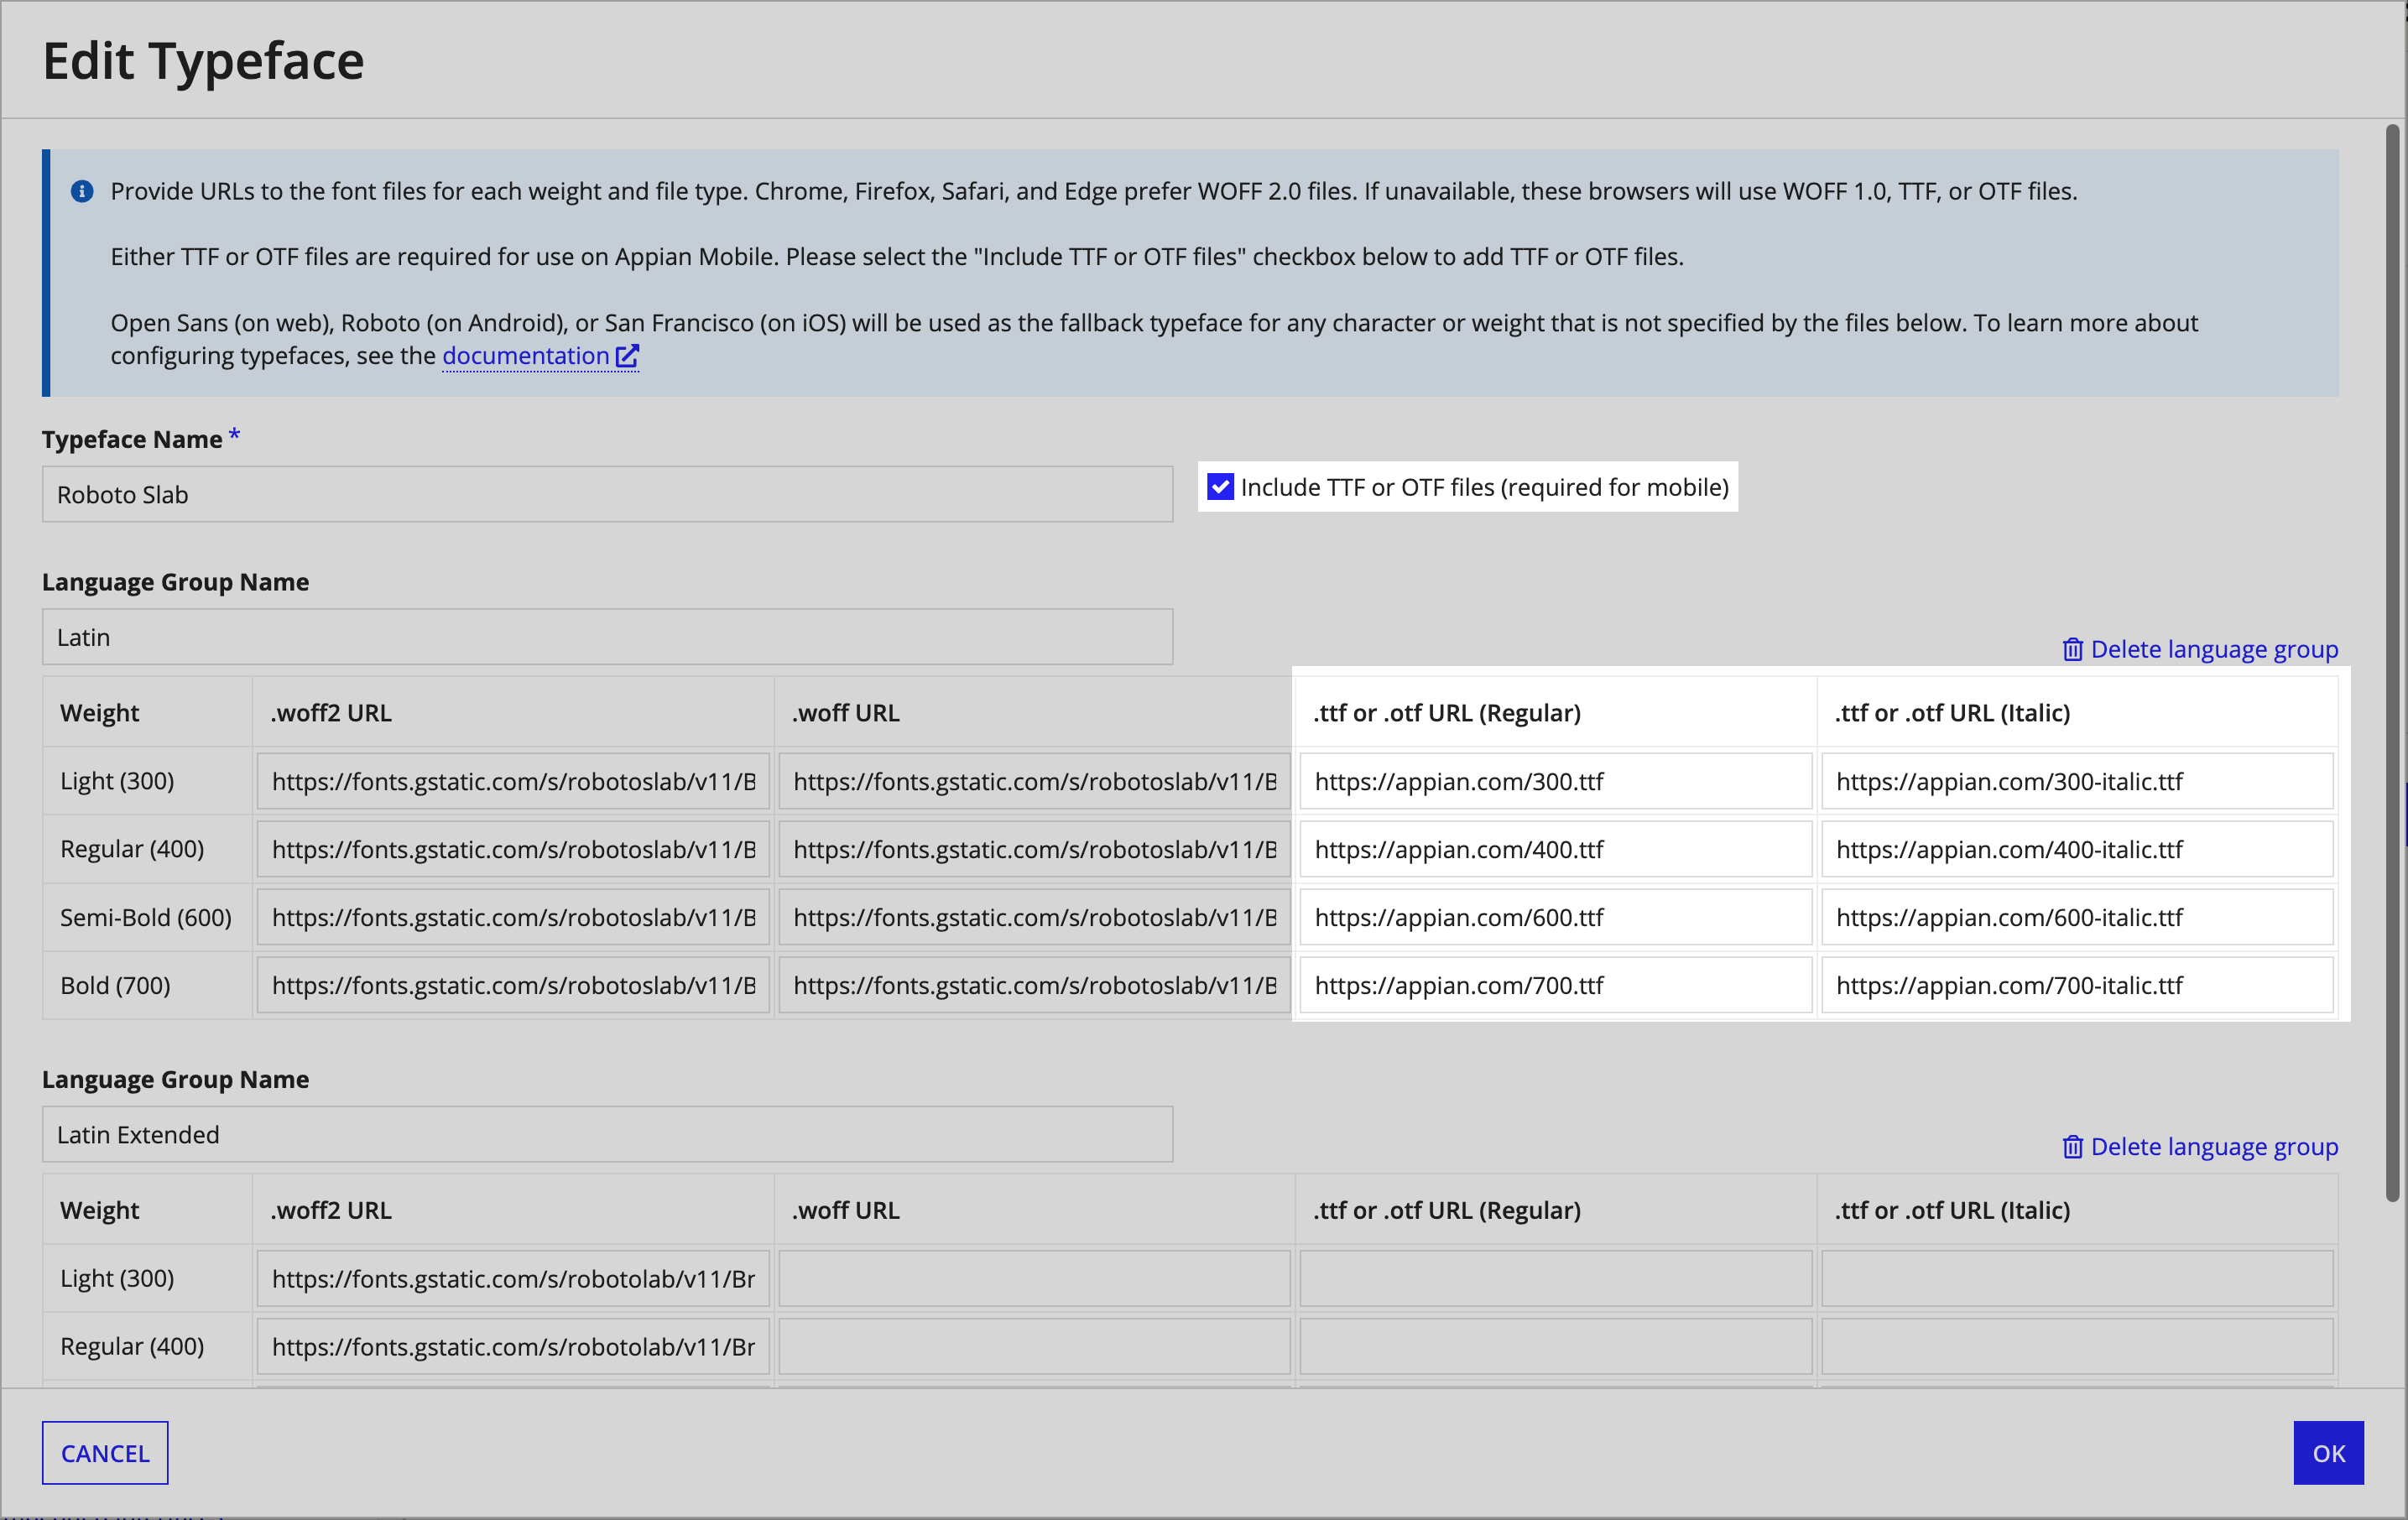Click Latin Extended Regular (400) .woff2 URL field
This screenshot has width=2408, height=1520.
coord(513,1346)
